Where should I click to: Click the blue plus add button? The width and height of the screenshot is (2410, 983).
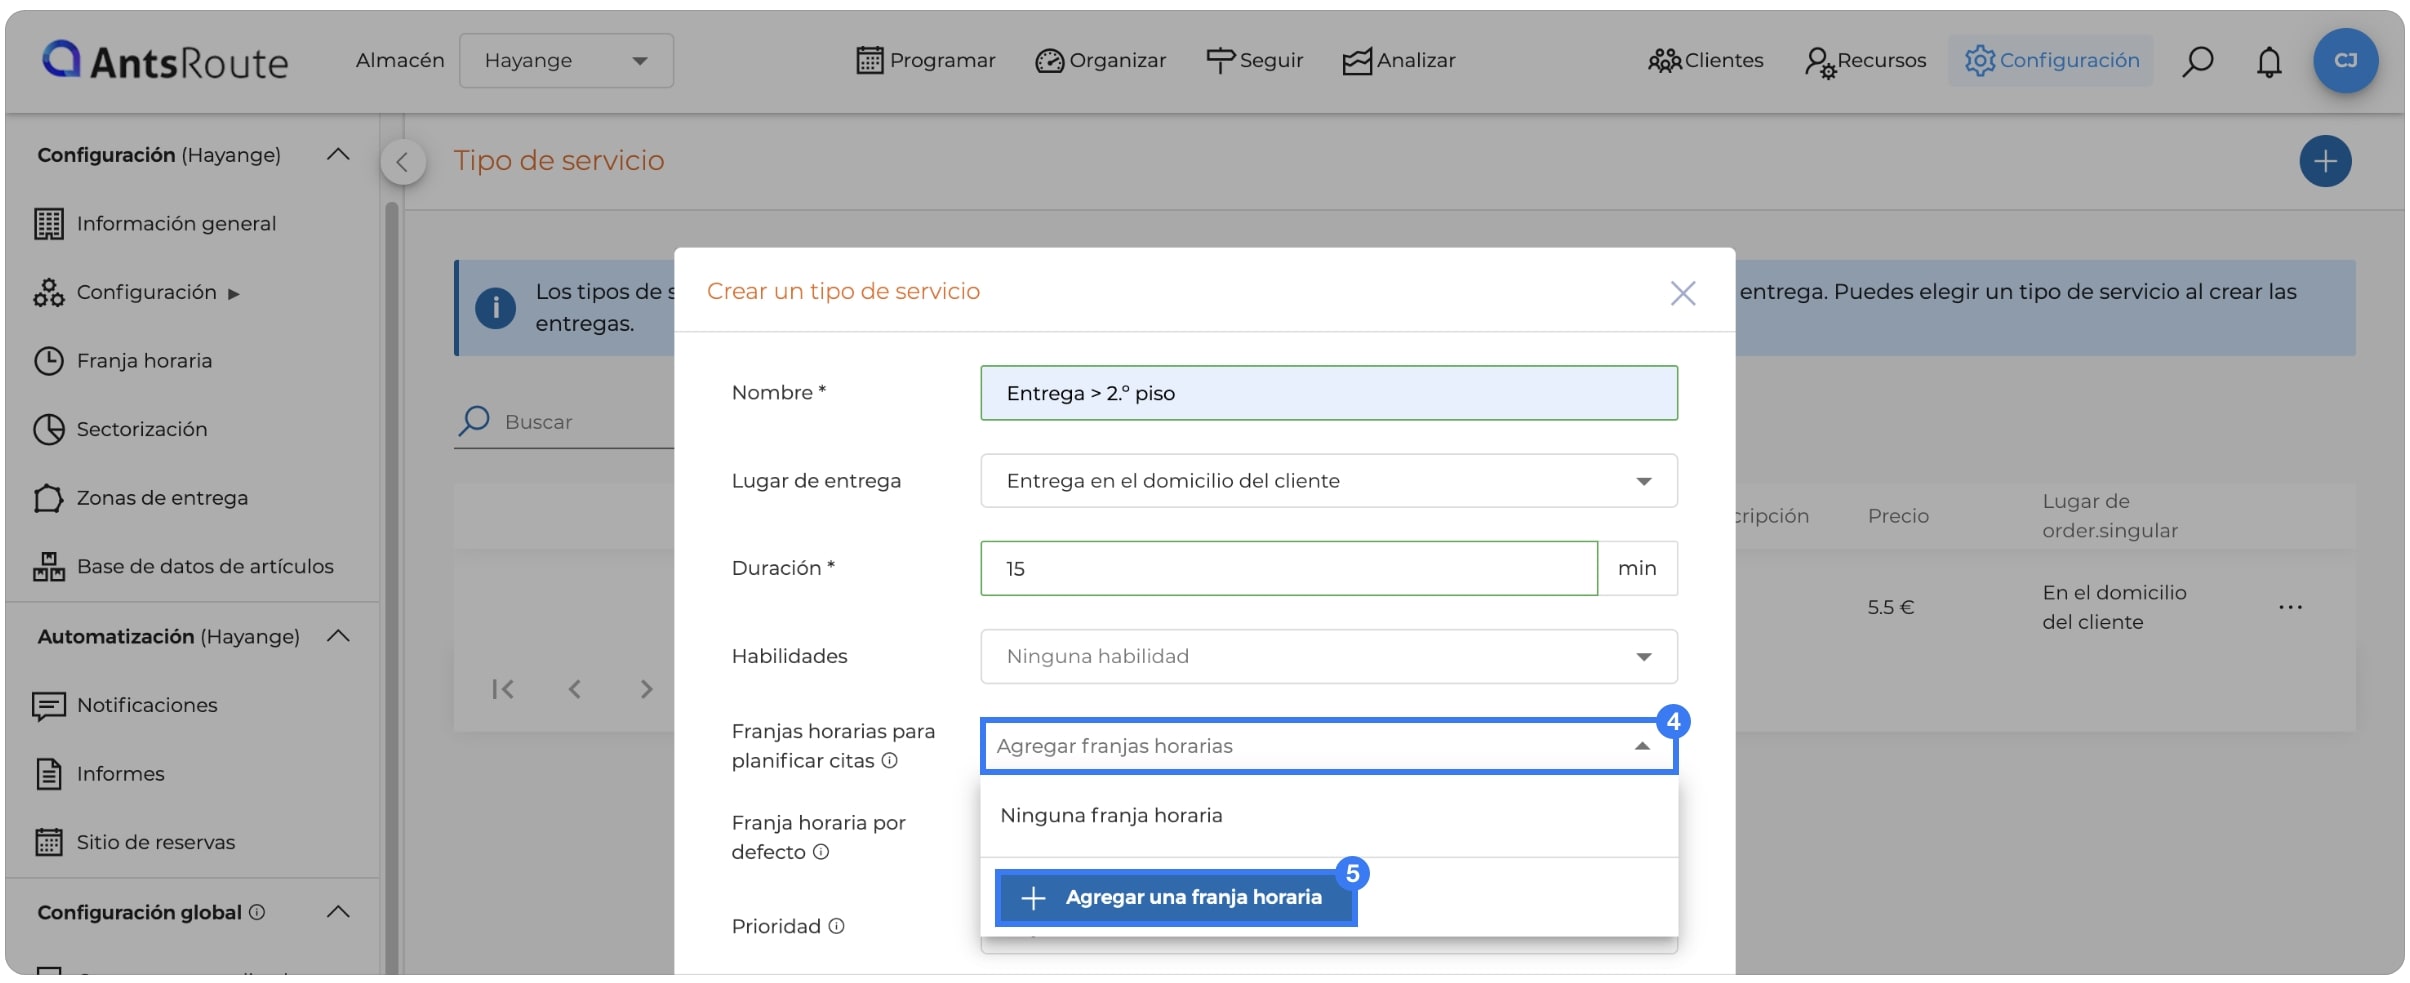(x=2325, y=161)
